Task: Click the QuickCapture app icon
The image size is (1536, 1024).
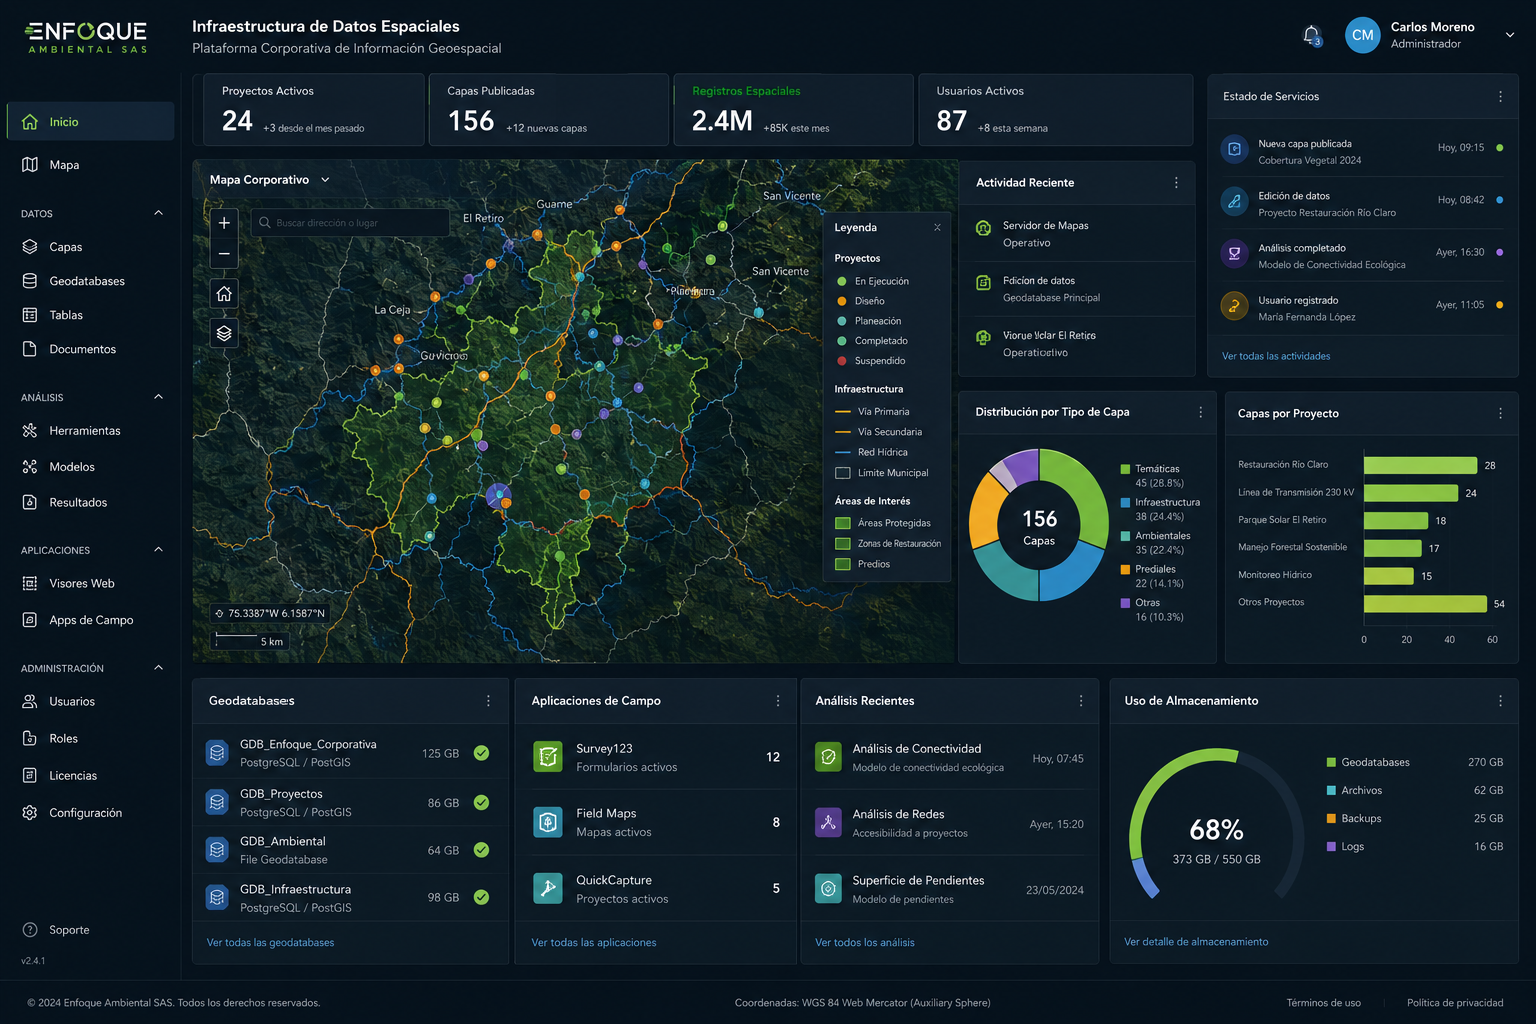Action: pos(548,888)
